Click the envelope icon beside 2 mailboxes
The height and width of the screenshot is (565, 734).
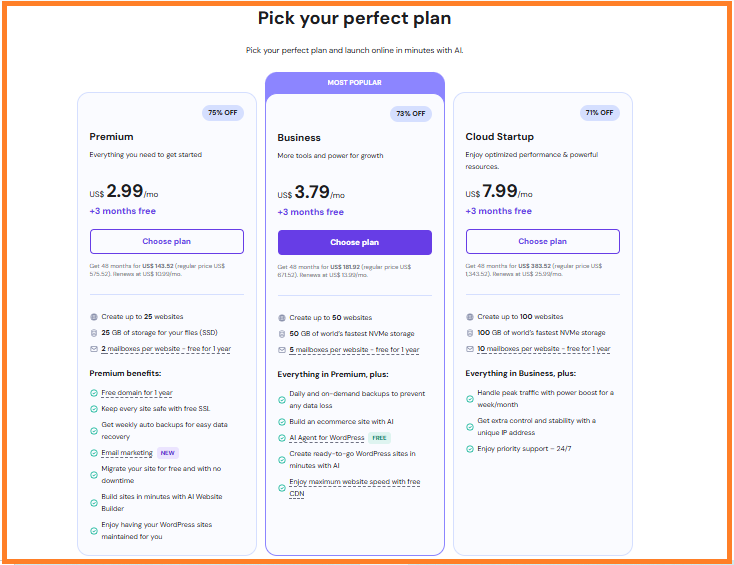coord(94,349)
